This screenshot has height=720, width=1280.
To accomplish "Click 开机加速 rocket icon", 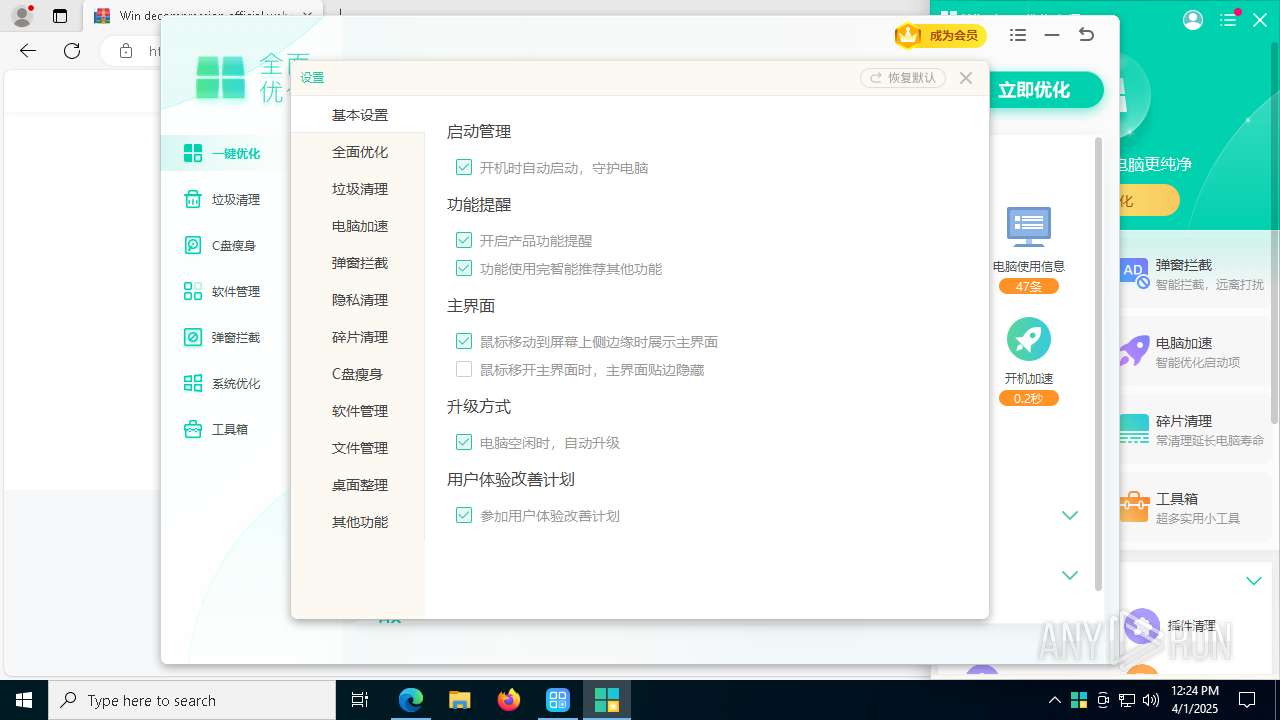I will click(x=1028, y=339).
